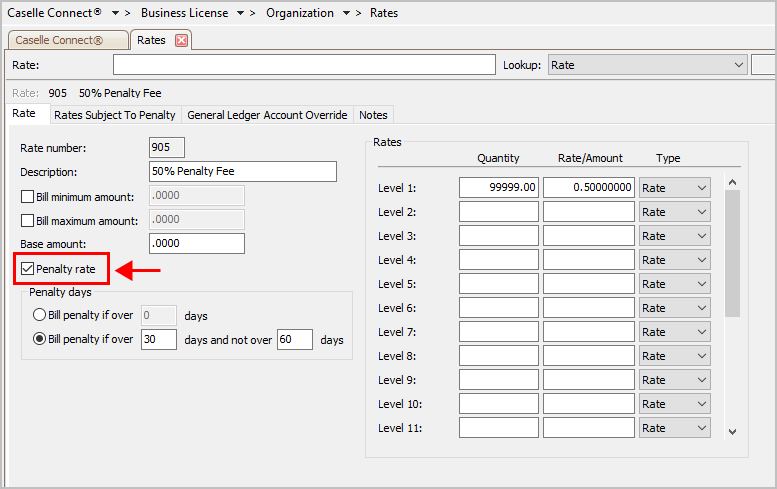Click the Rates list scrollbar thumb
Viewport: 777px width, 489px height.
tap(732, 254)
